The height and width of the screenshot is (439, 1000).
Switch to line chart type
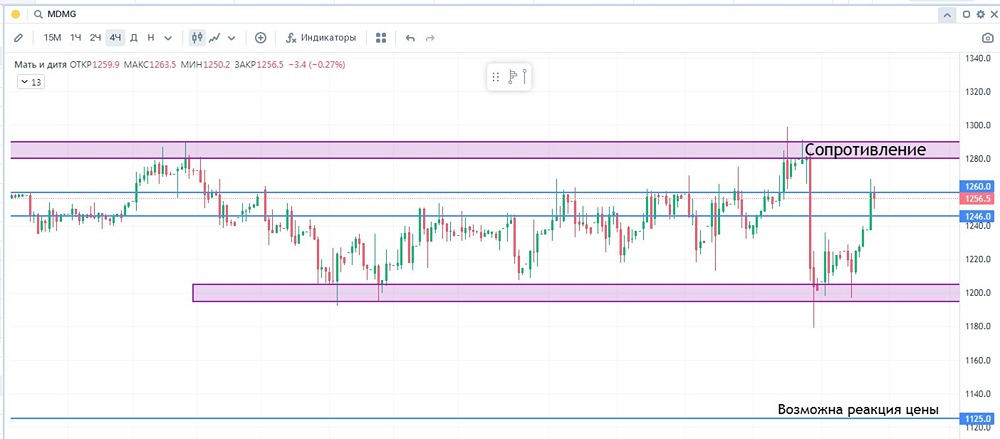click(215, 38)
